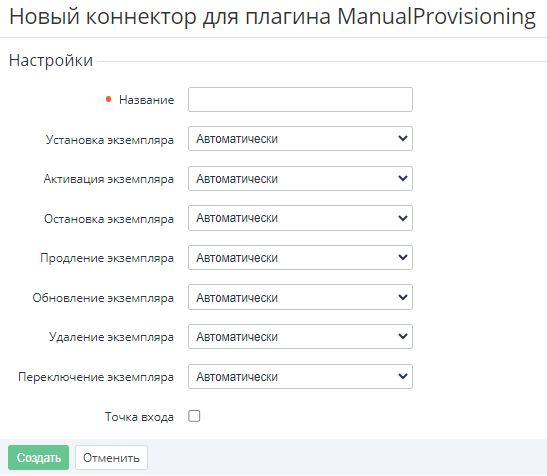The width and height of the screenshot is (547, 476).
Task: Click the chevron arrow of Активация экземпляра
Action: pyautogui.click(x=403, y=178)
